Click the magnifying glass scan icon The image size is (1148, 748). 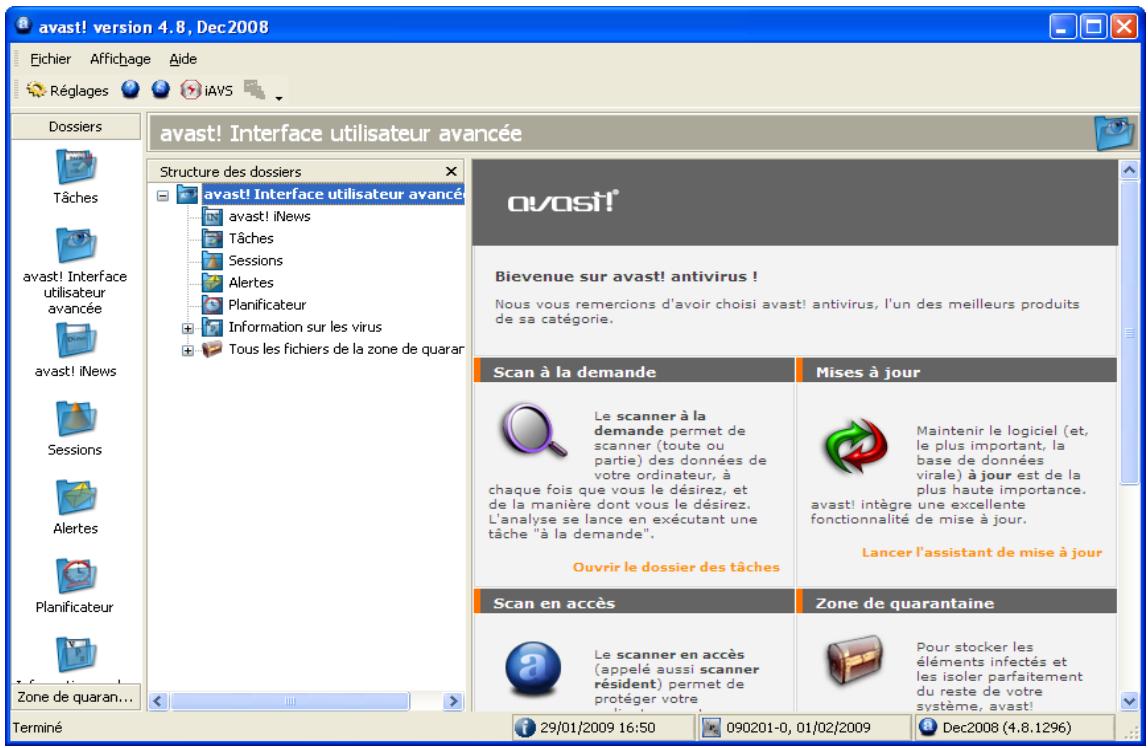534,430
